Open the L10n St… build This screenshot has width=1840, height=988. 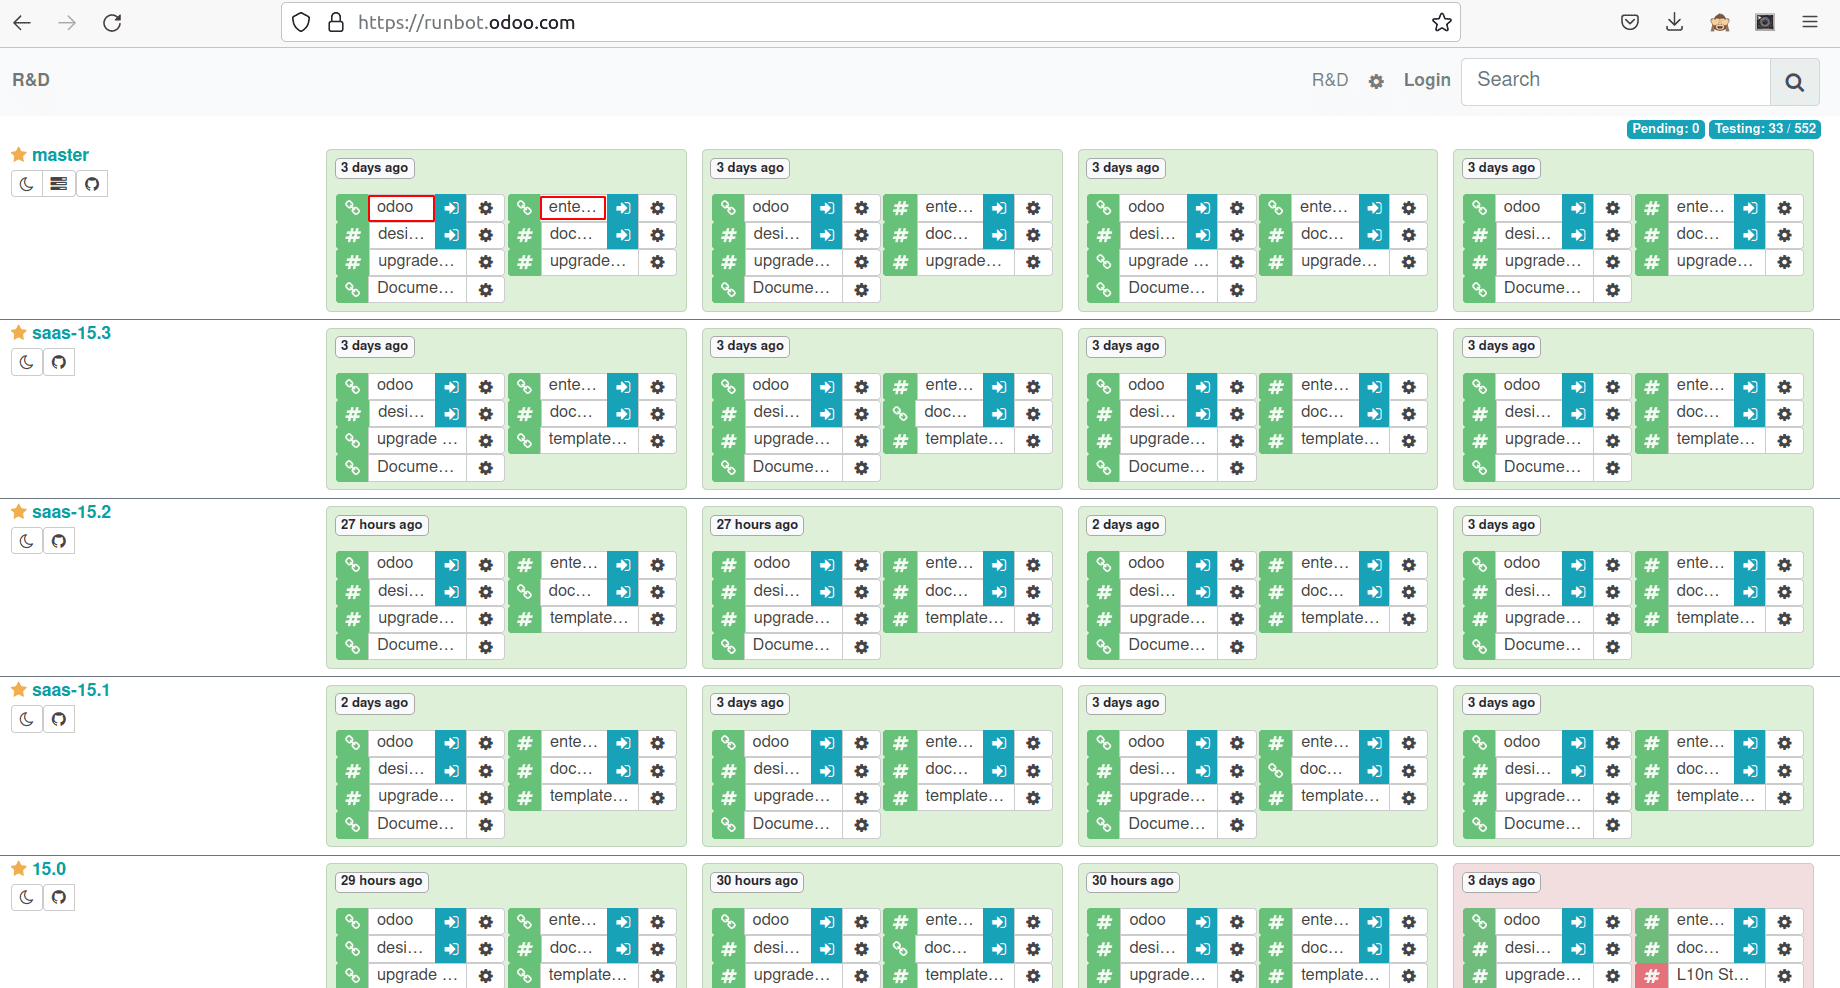tap(1717, 975)
